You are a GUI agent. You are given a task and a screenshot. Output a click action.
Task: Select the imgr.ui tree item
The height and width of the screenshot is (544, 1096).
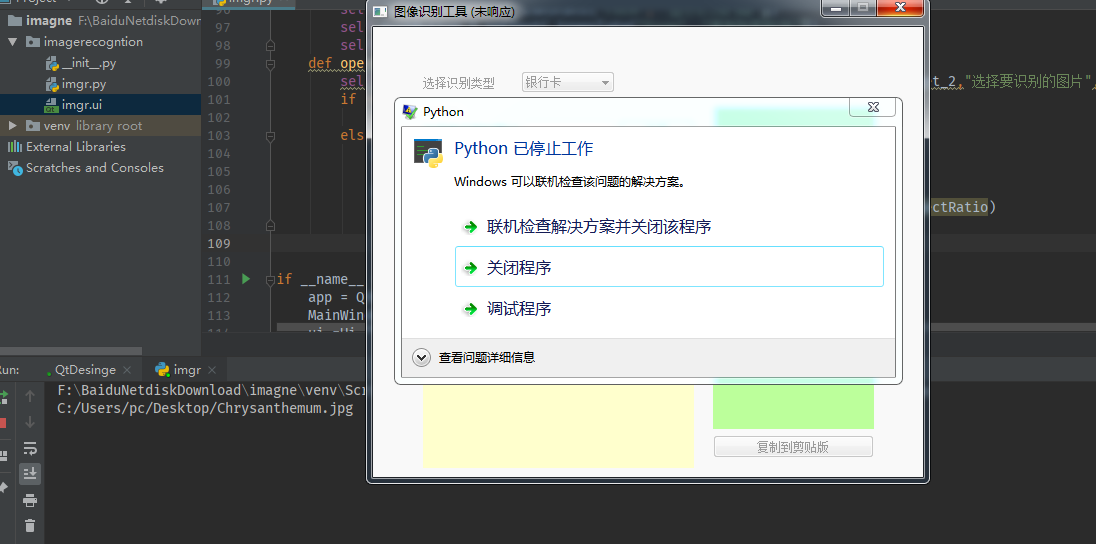(x=101, y=105)
